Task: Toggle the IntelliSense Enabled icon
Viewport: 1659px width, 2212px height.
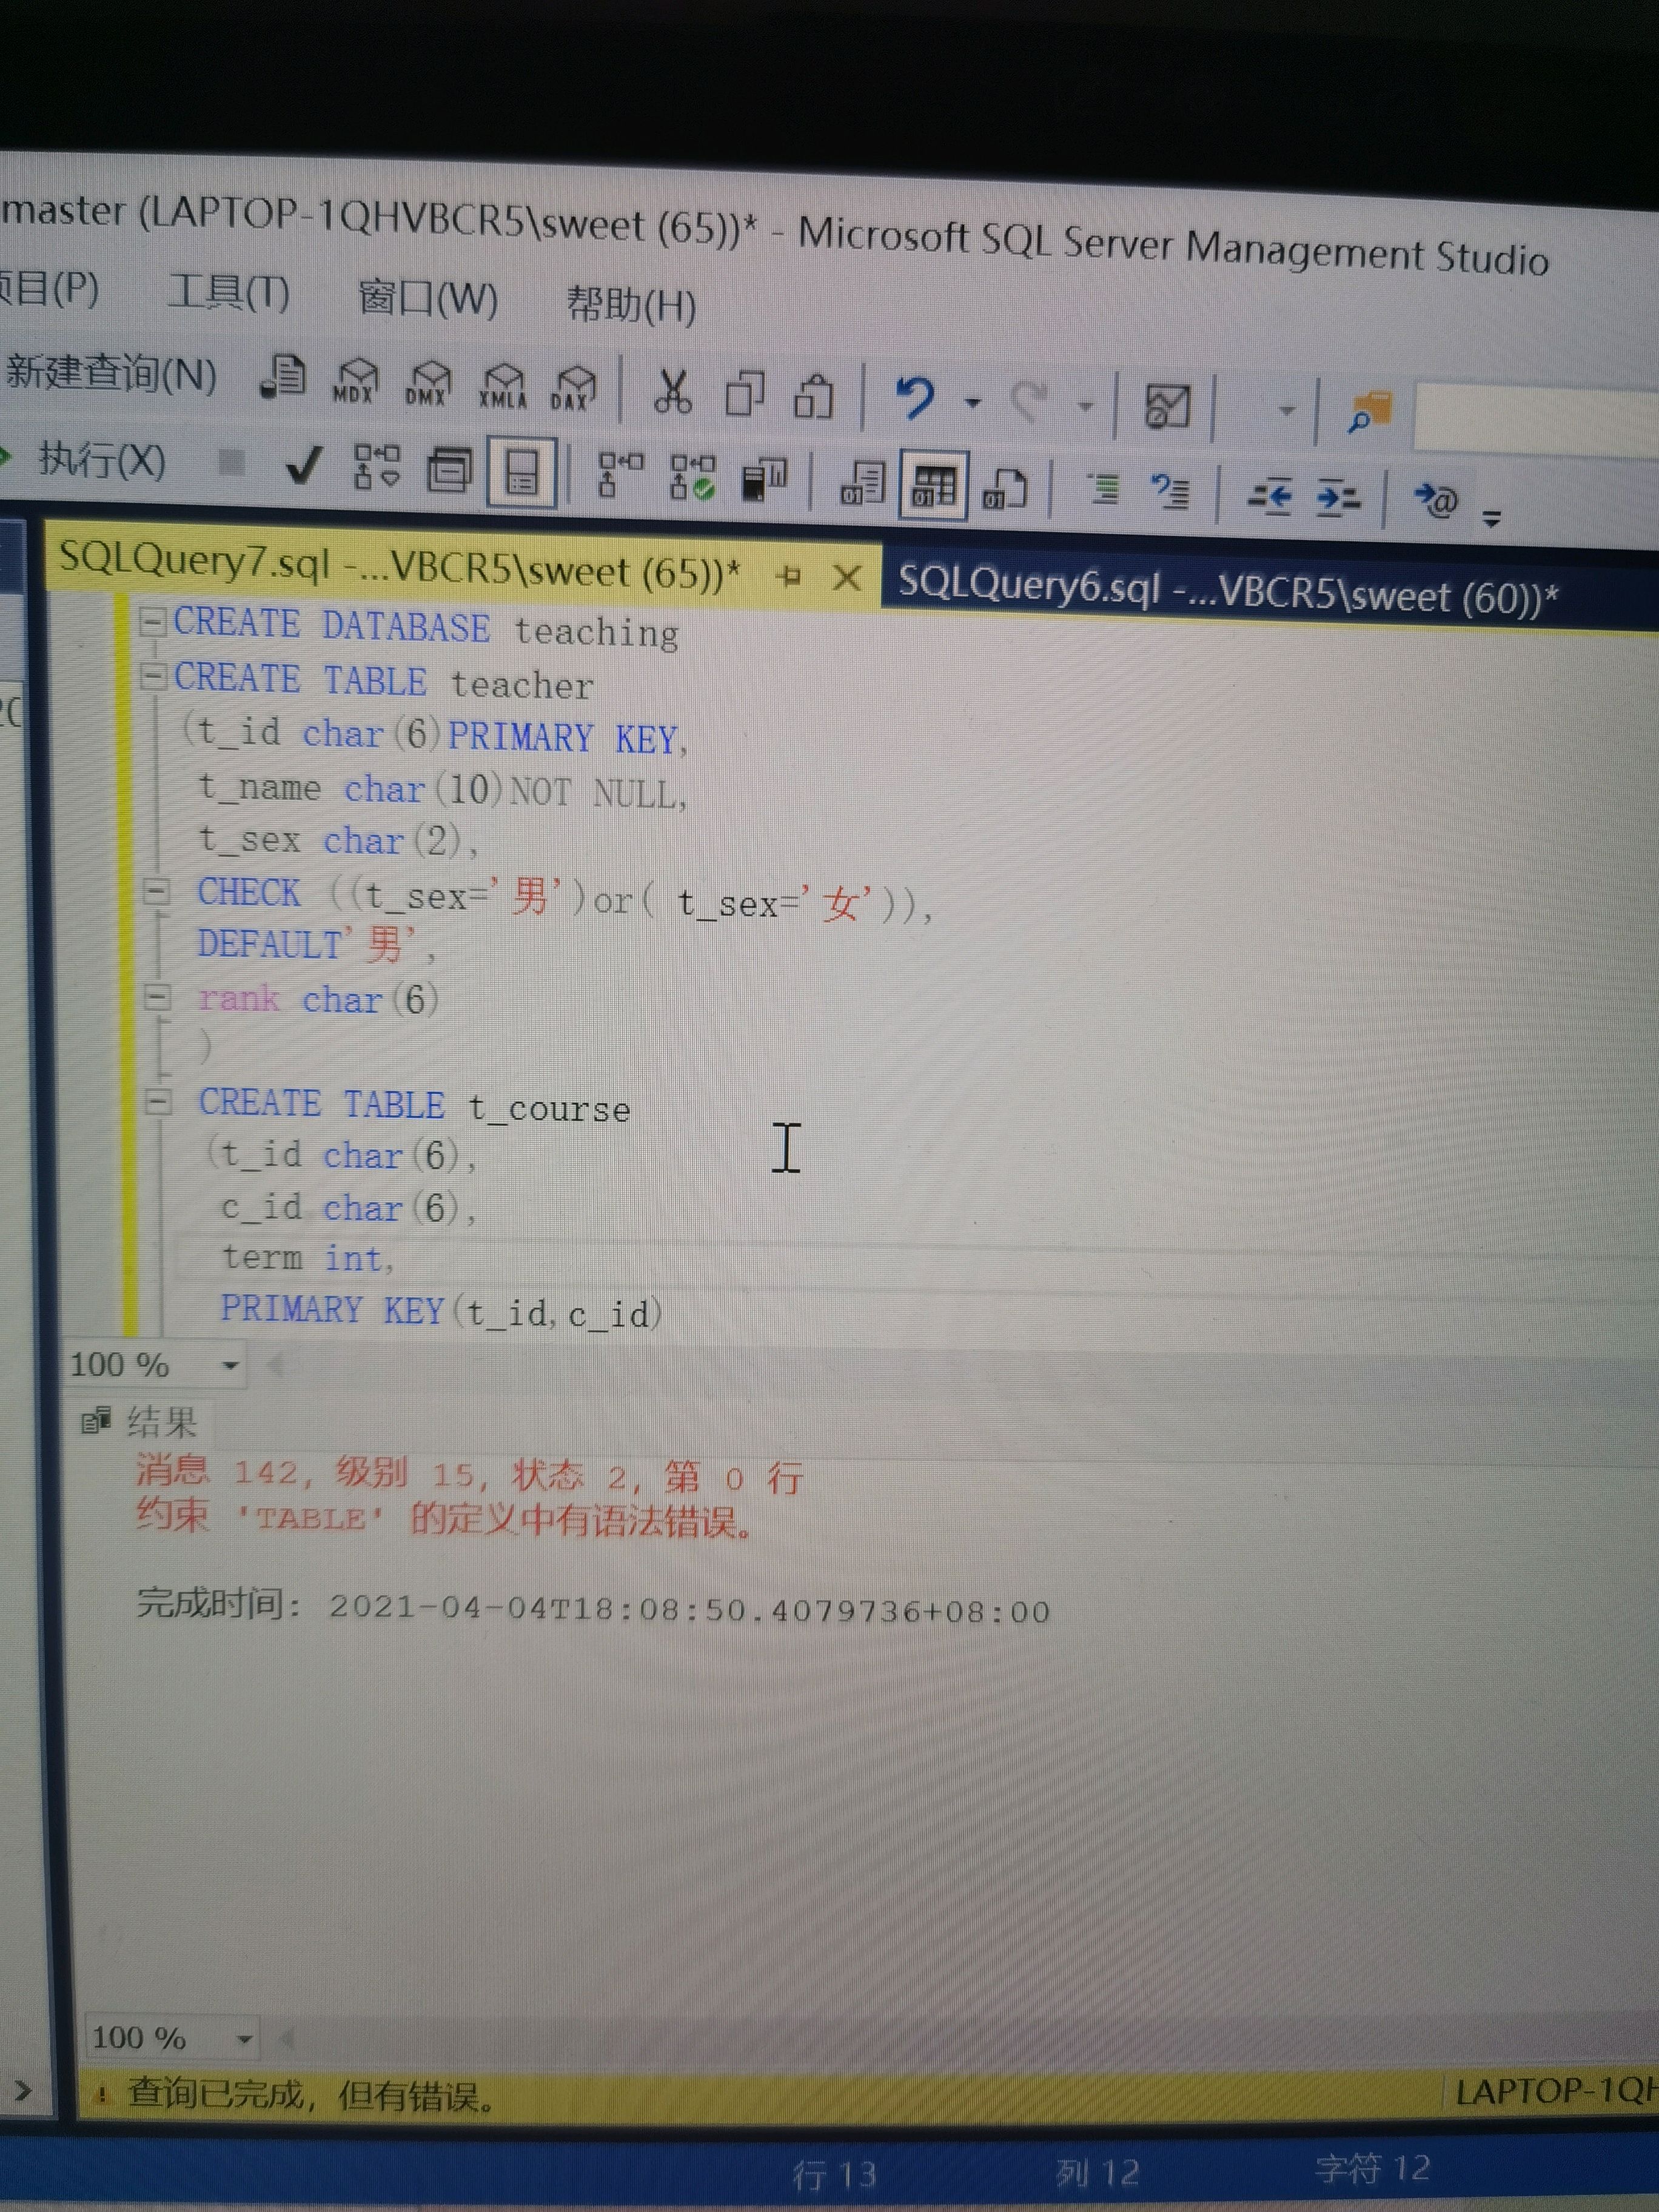Action: tap(521, 471)
